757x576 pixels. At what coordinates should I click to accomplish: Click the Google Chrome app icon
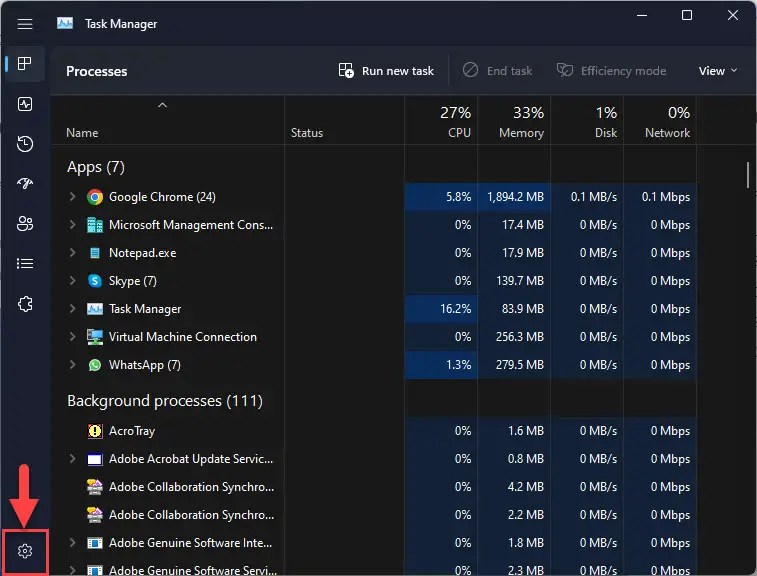(95, 197)
